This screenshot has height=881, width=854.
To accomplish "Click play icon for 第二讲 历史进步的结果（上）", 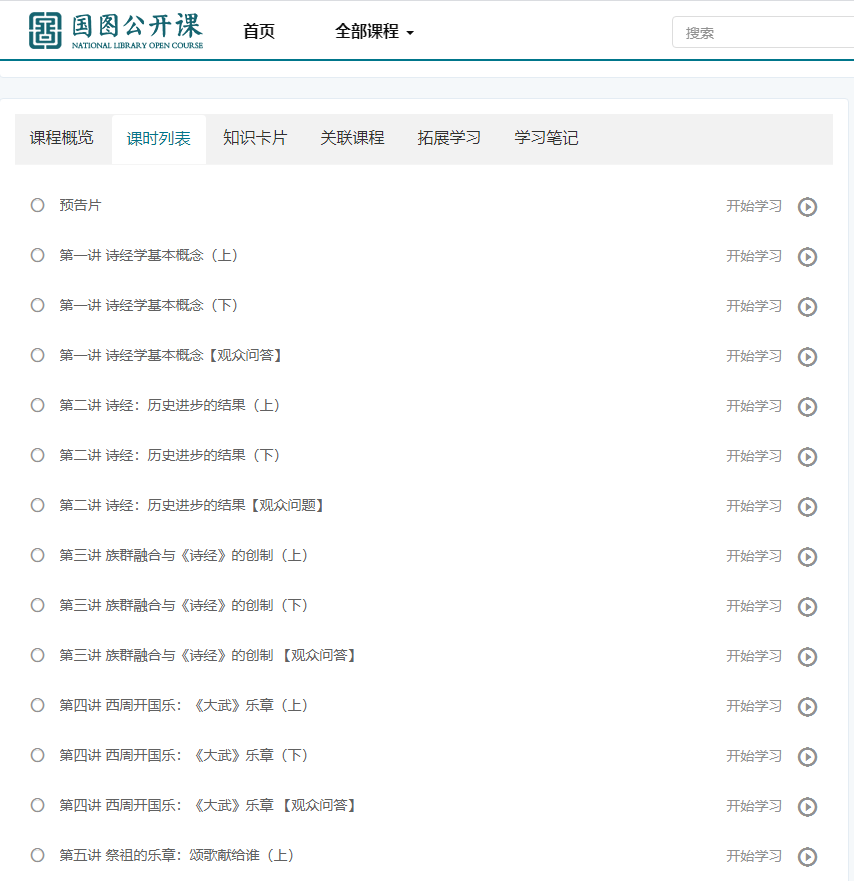I will pyautogui.click(x=807, y=407).
